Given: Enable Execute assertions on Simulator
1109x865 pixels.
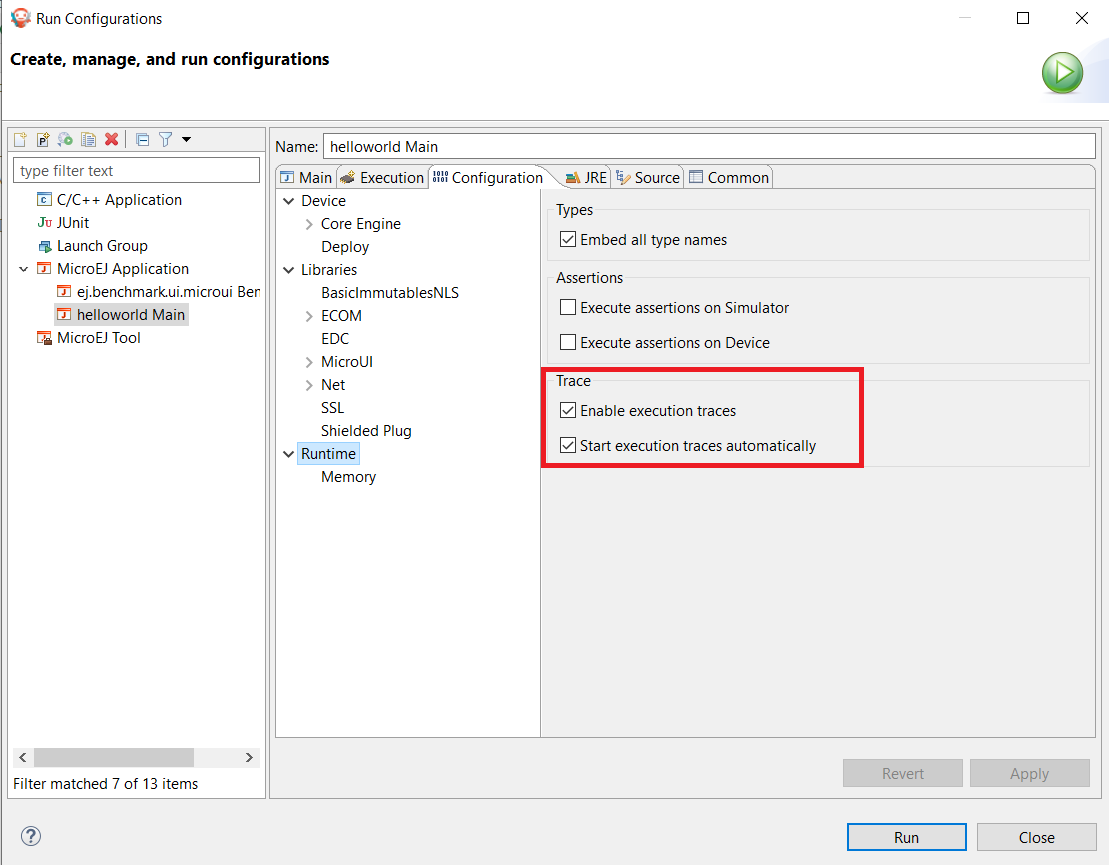Looking at the screenshot, I should pos(568,308).
